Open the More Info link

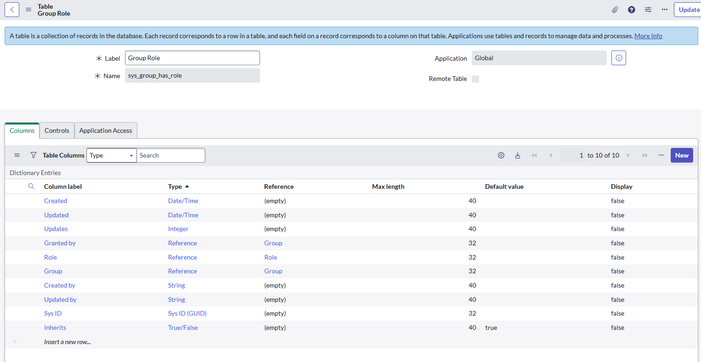pyautogui.click(x=648, y=36)
